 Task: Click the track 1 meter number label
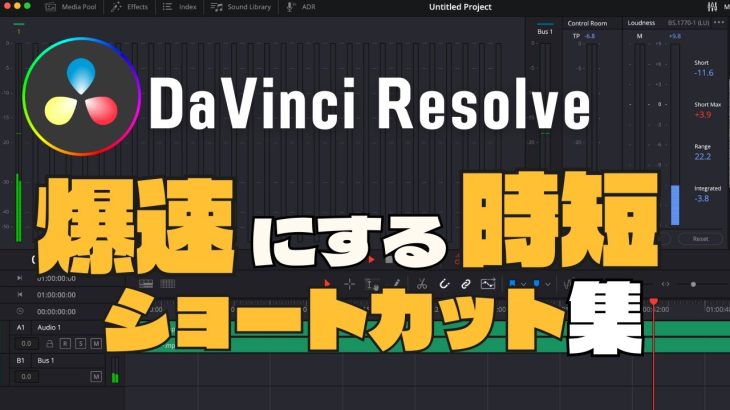pyautogui.click(x=19, y=32)
